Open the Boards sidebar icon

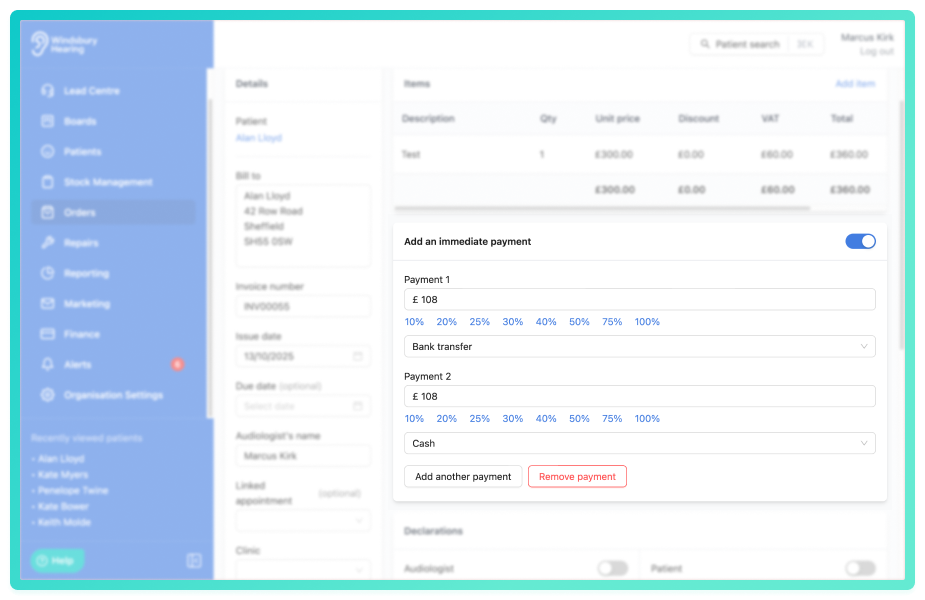click(48, 122)
